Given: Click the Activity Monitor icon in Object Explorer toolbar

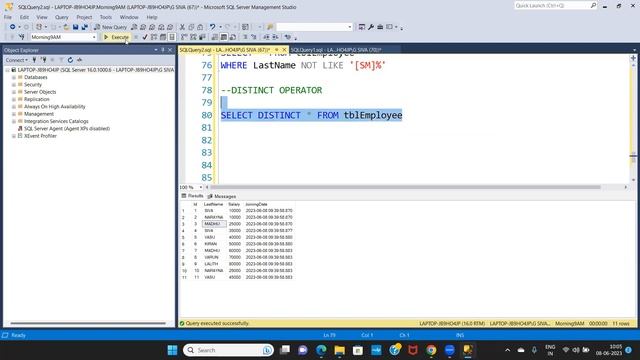Looking at the screenshot, I should click(x=80, y=60).
